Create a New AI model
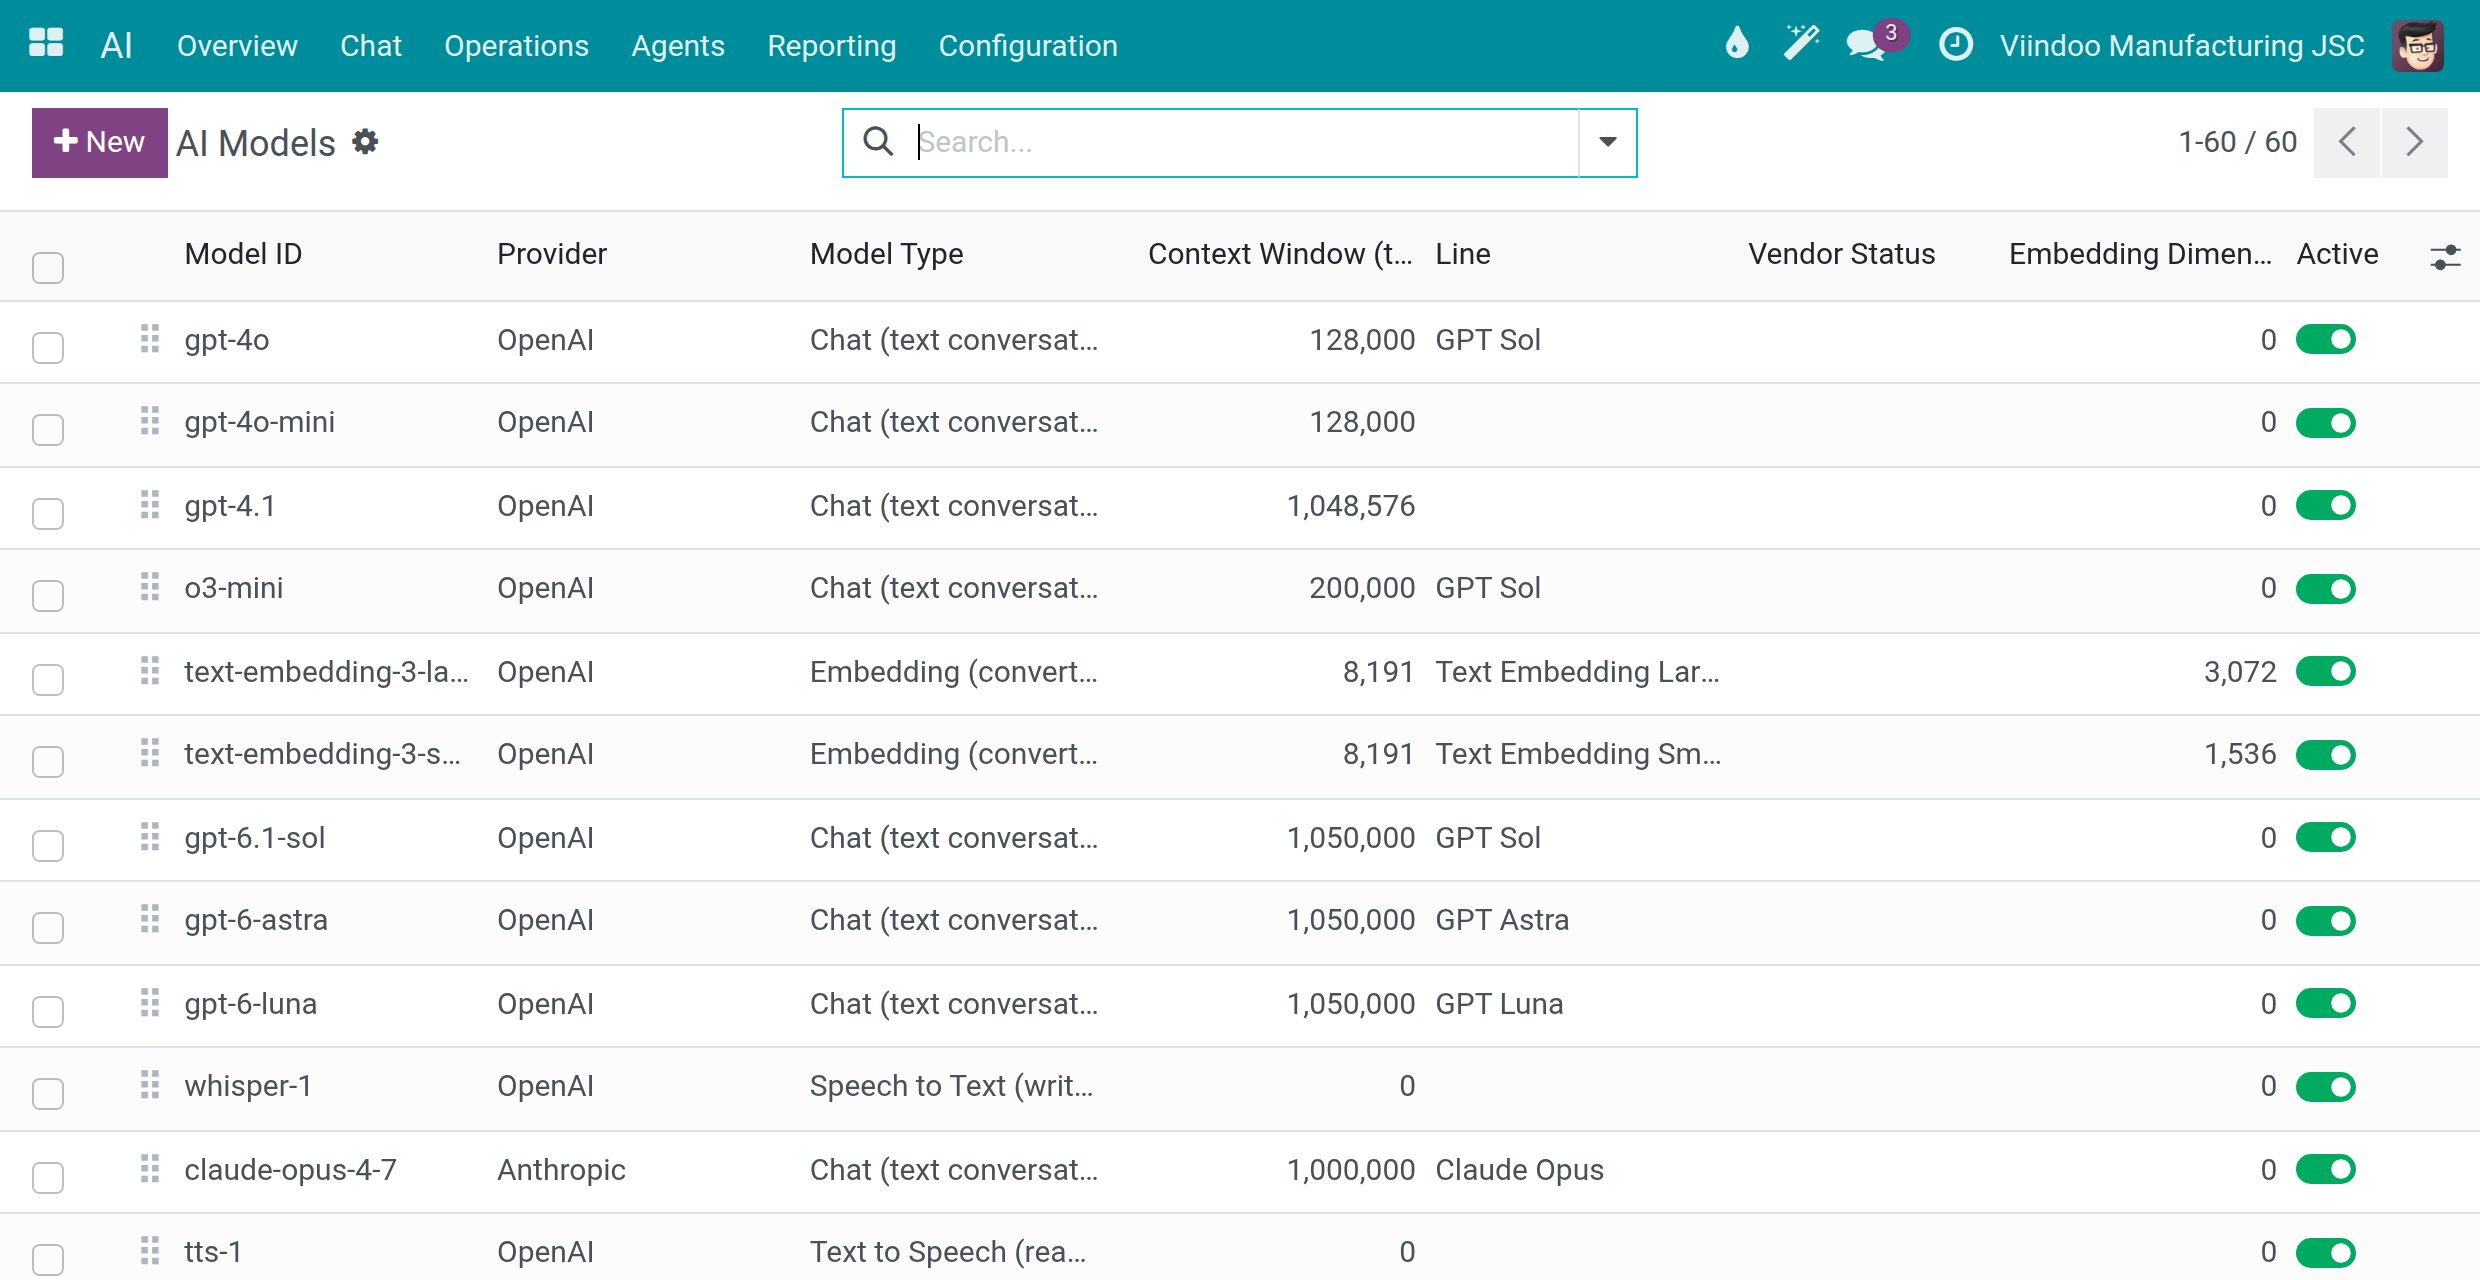 coord(100,142)
